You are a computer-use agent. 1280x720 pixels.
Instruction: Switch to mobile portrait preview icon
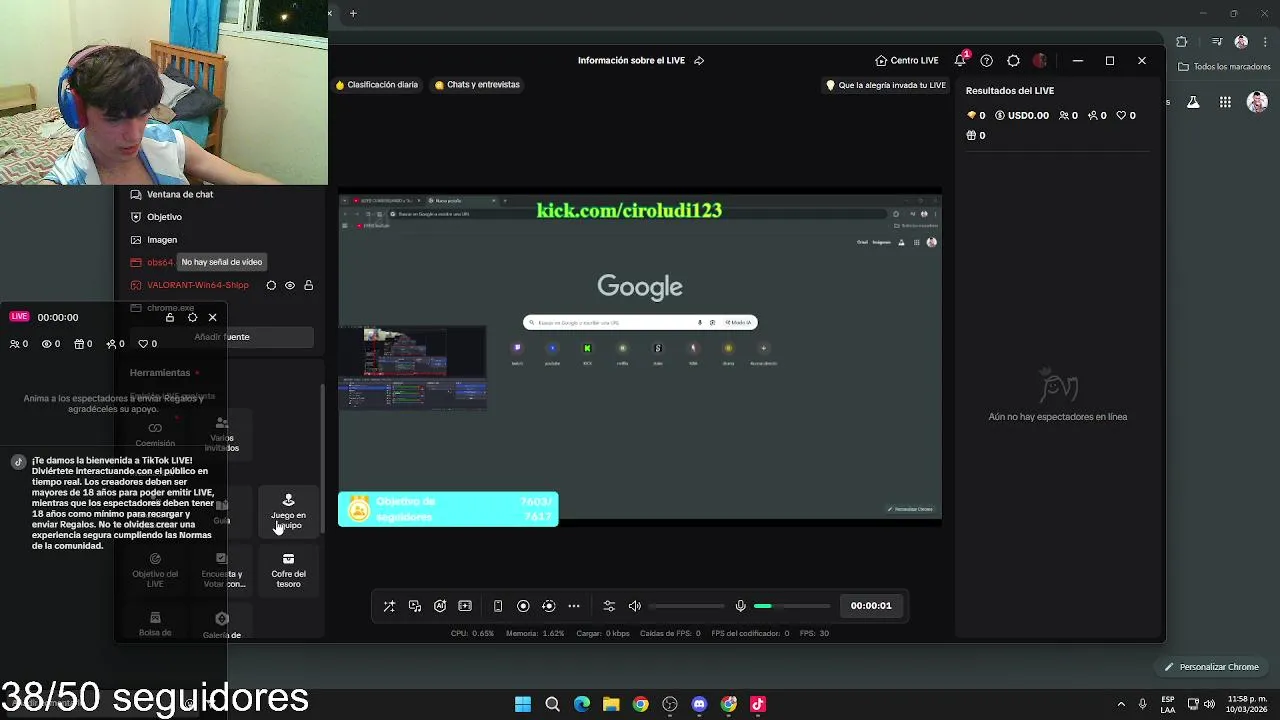pyautogui.click(x=498, y=606)
